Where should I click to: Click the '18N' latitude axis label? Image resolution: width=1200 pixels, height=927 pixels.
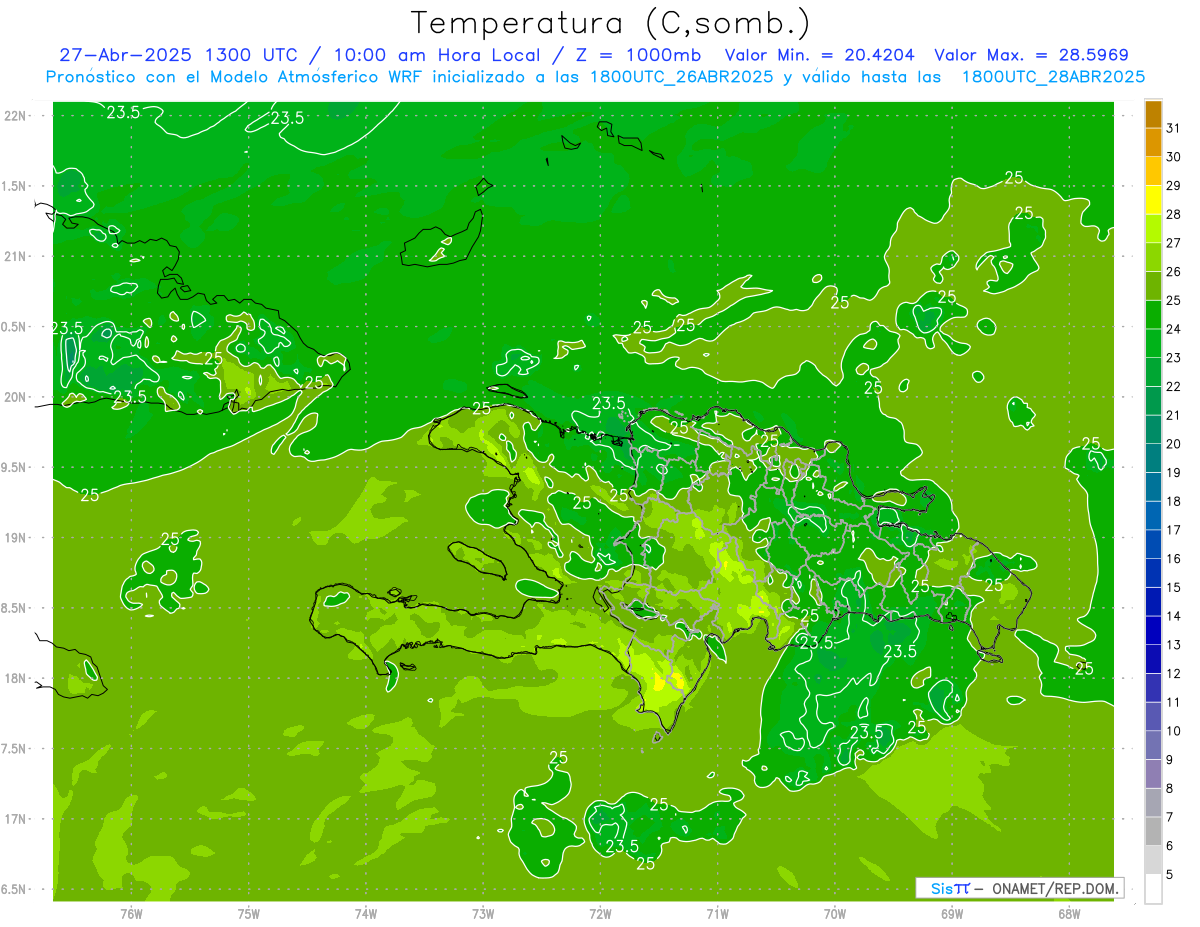[x=16, y=678]
